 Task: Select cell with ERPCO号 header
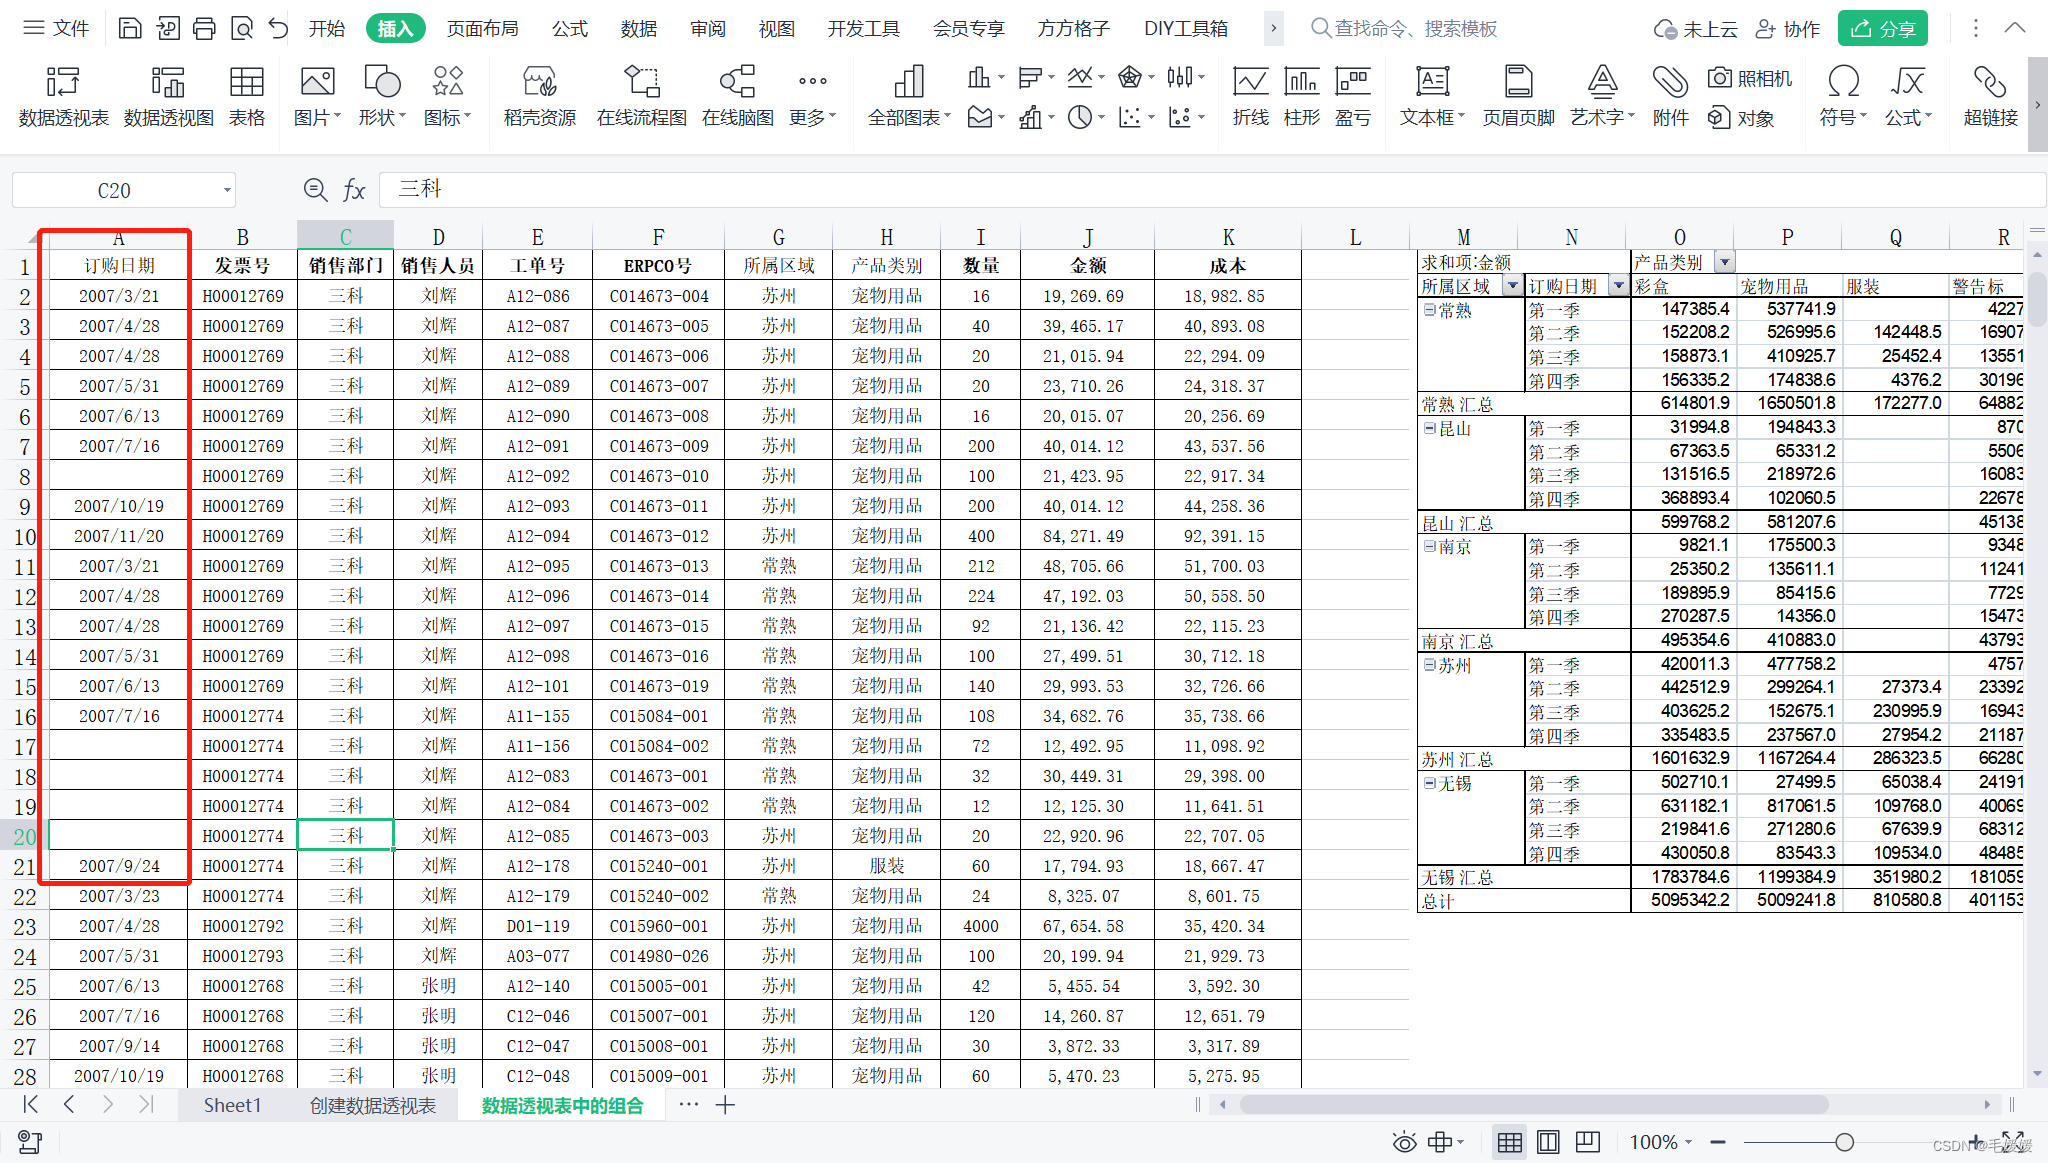(658, 266)
